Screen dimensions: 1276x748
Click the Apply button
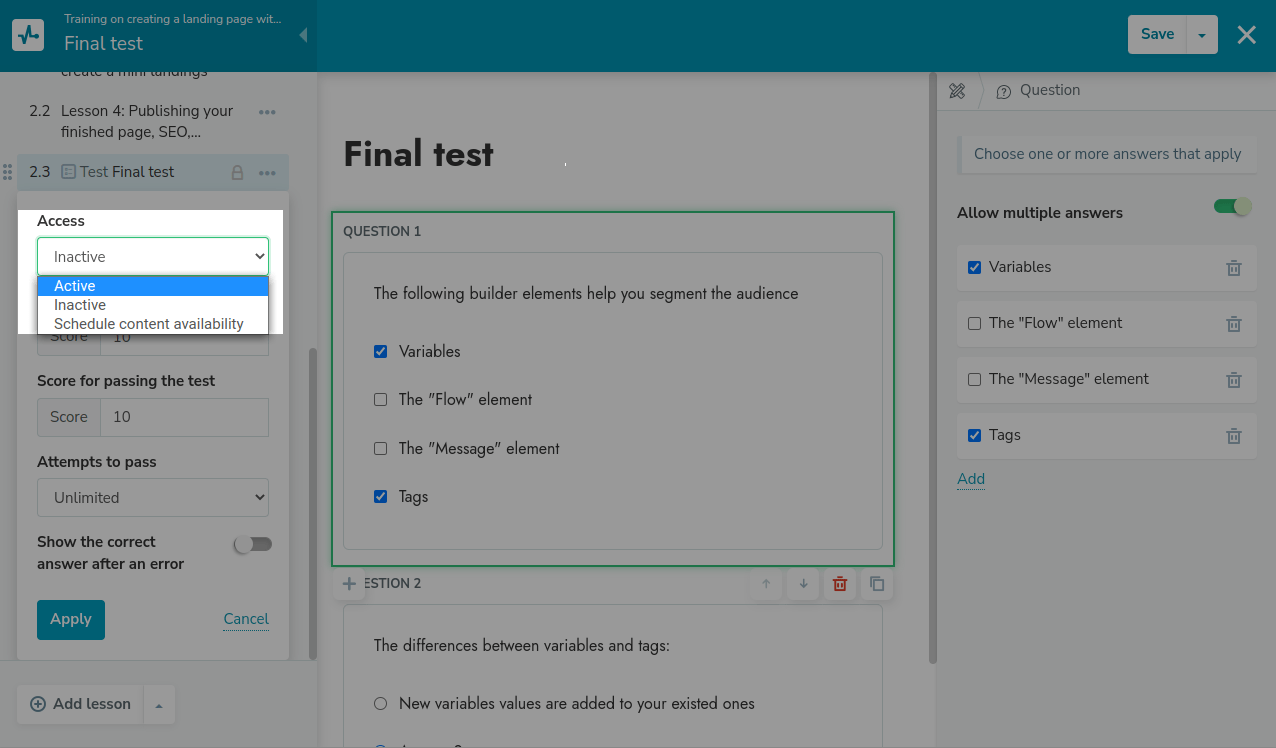(71, 620)
